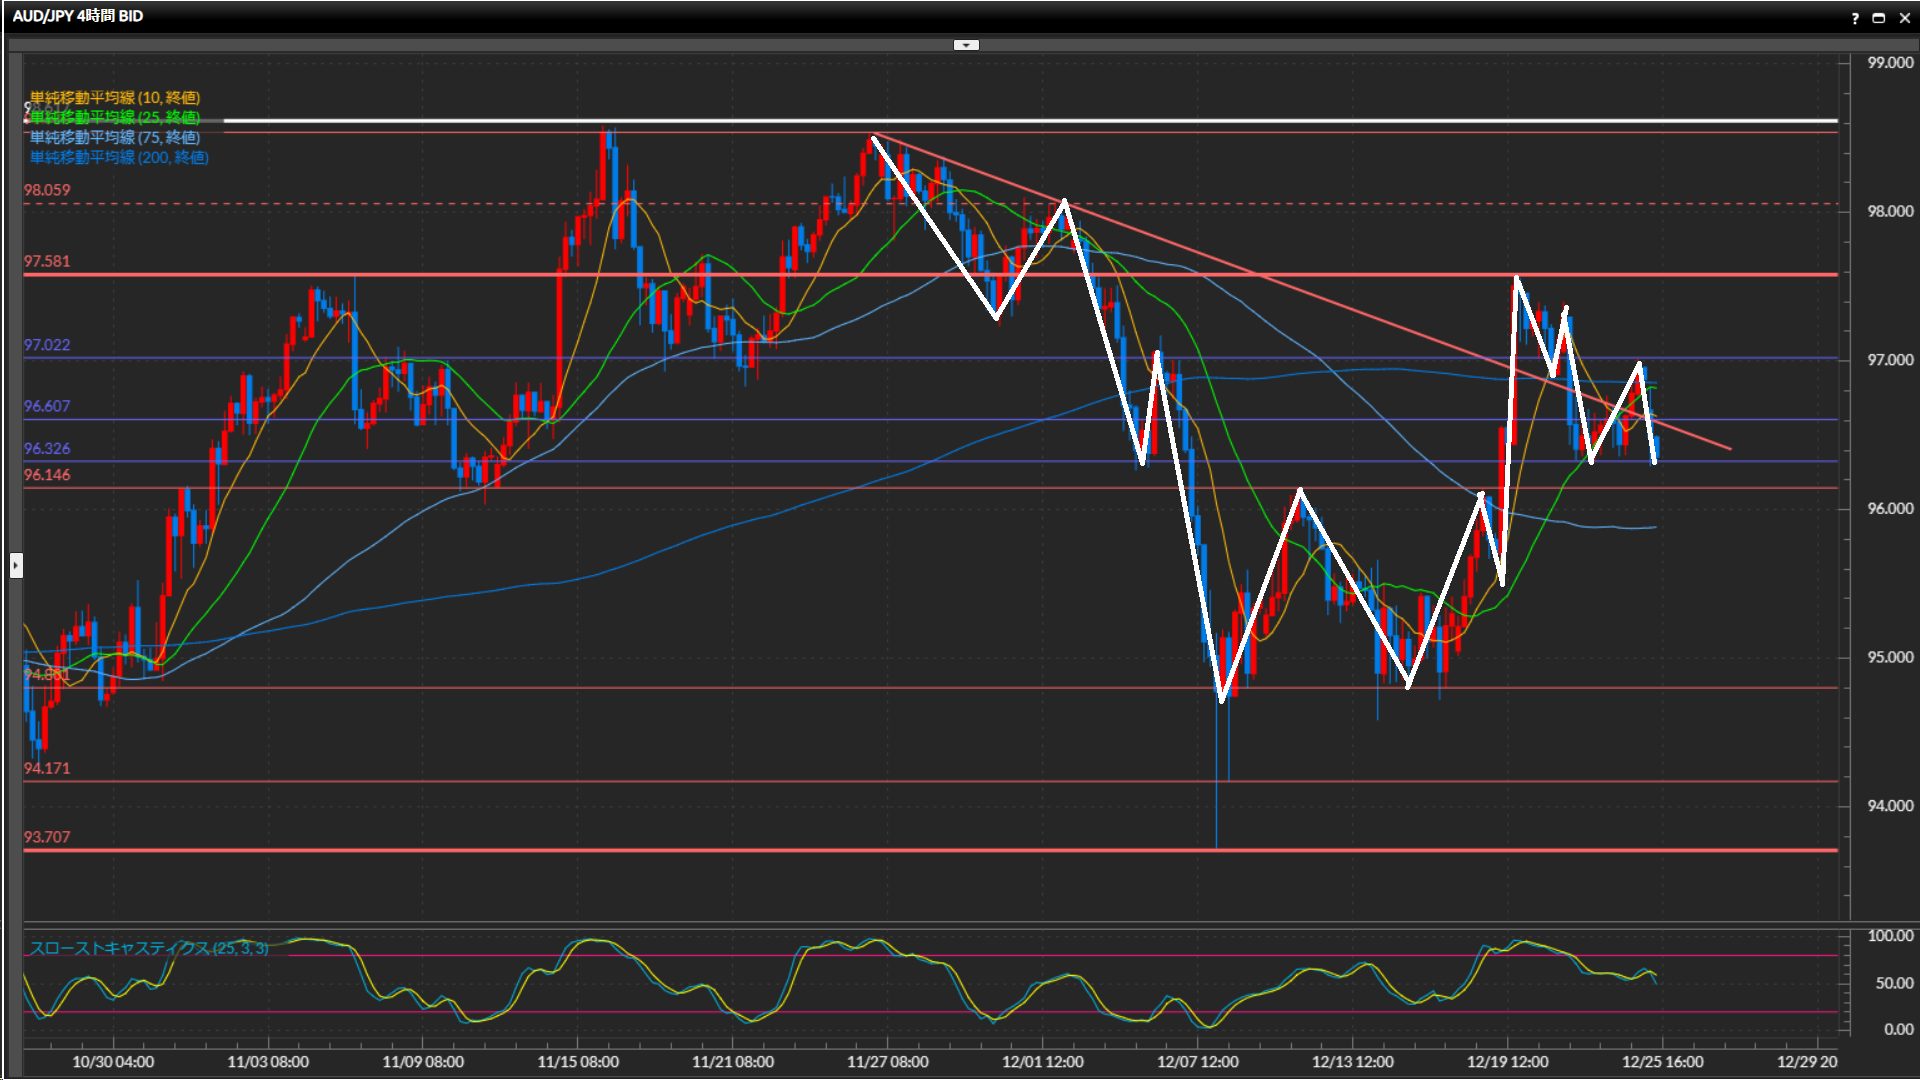Select the 単純移動平均線 (200, 終値) indicator label

click(118, 157)
